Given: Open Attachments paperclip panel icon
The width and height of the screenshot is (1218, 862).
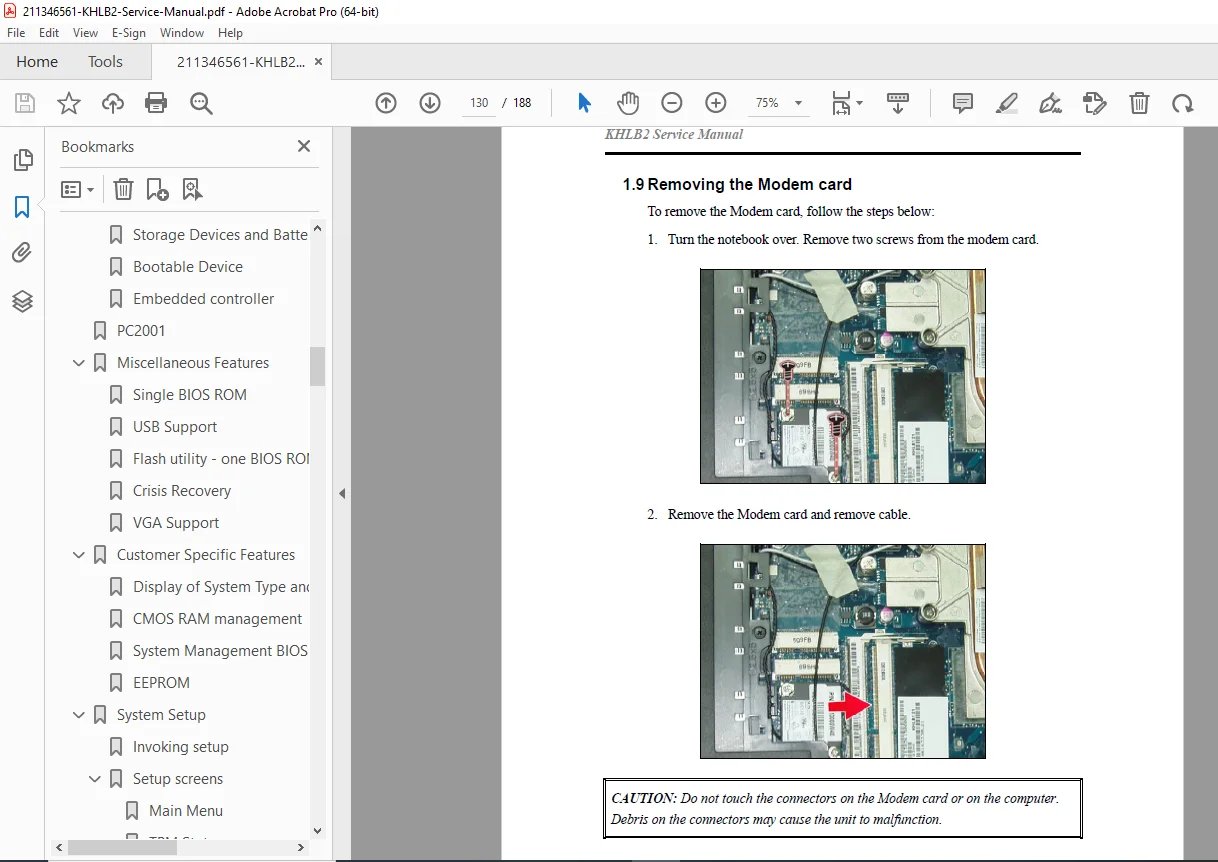Looking at the screenshot, I should [x=22, y=253].
